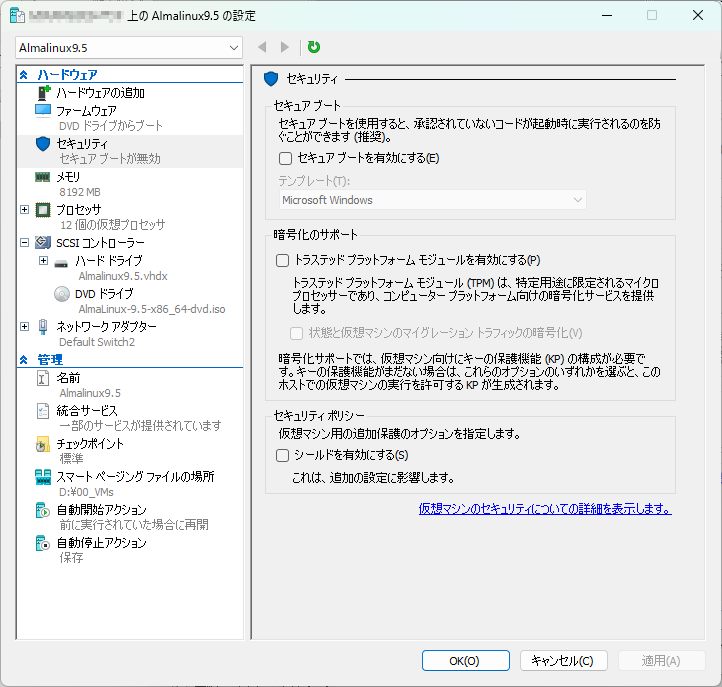722x687 pixels.
Task: Open 自動開始アクション icon
Action: click(x=43, y=511)
